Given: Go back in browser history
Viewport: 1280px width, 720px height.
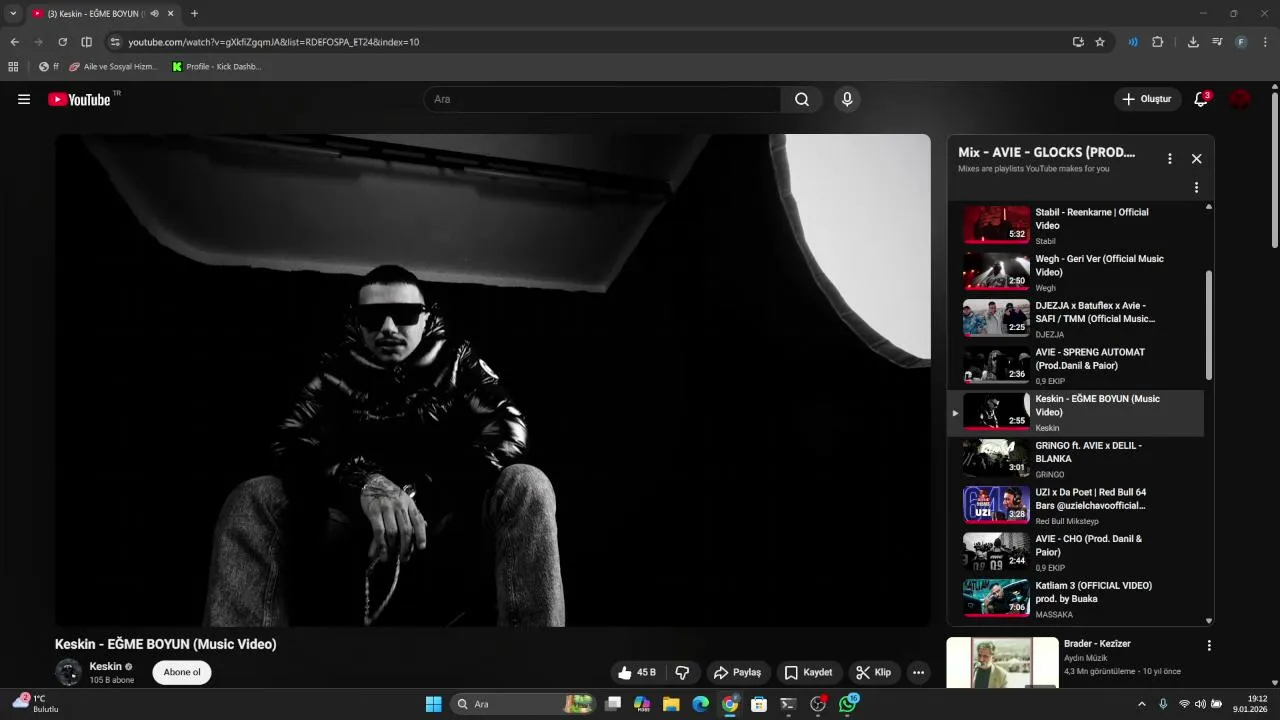Looking at the screenshot, I should coord(14,42).
